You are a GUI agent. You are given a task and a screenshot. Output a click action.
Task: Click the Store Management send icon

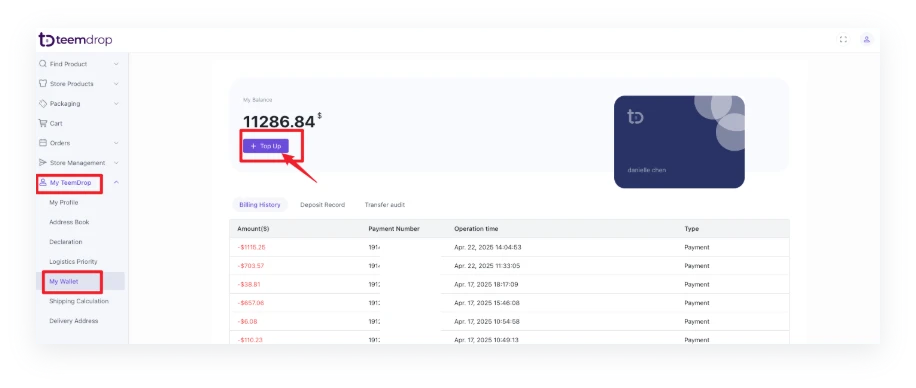pos(42,162)
